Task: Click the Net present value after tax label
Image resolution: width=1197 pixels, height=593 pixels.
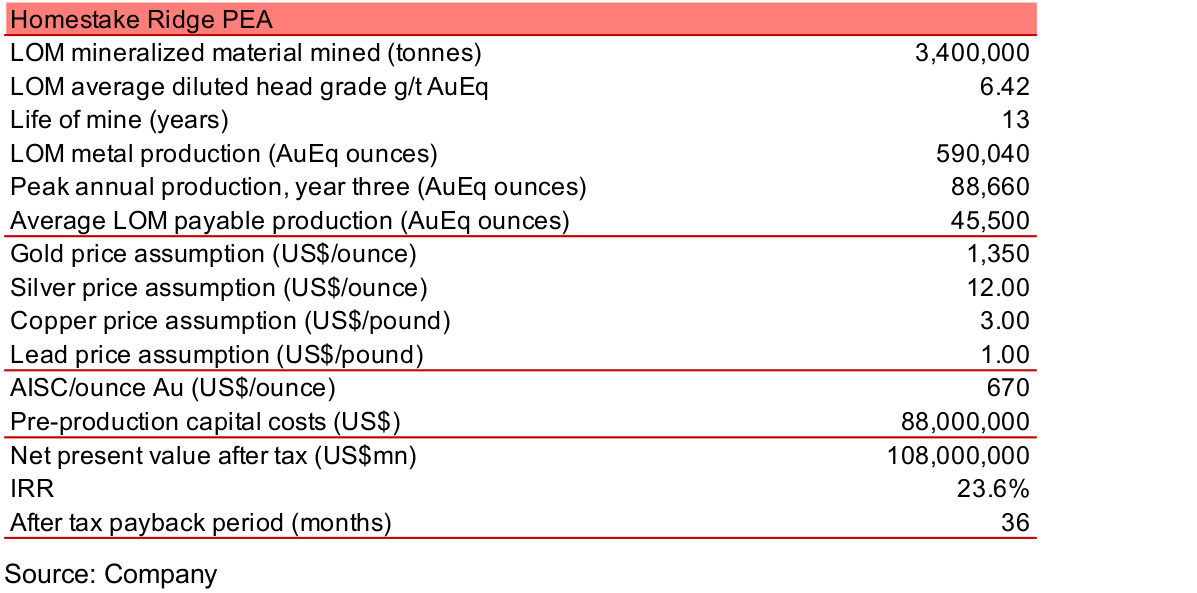Action: coord(213,456)
